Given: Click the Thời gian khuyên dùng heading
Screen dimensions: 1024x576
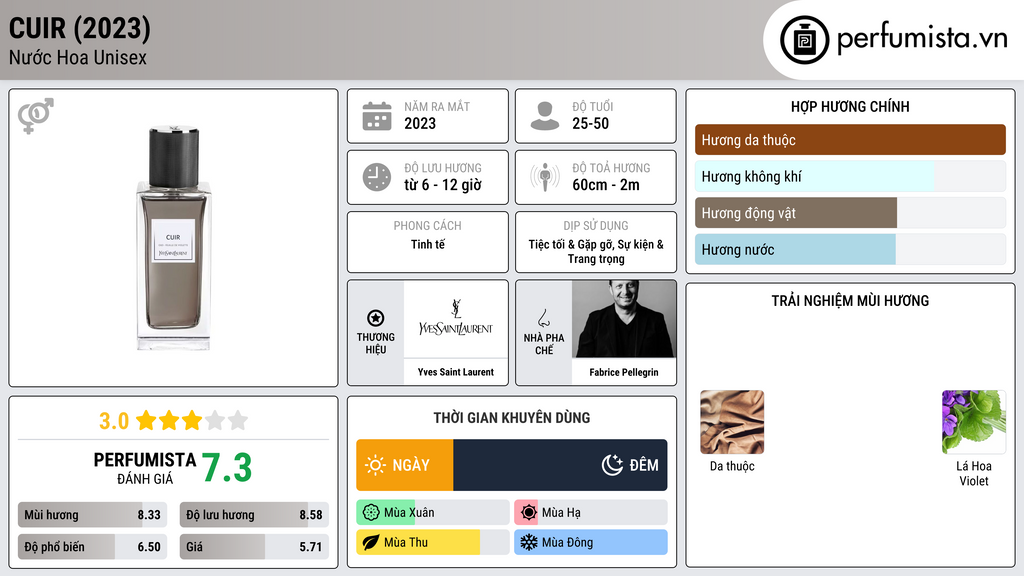Looking at the screenshot, I should click(512, 417).
